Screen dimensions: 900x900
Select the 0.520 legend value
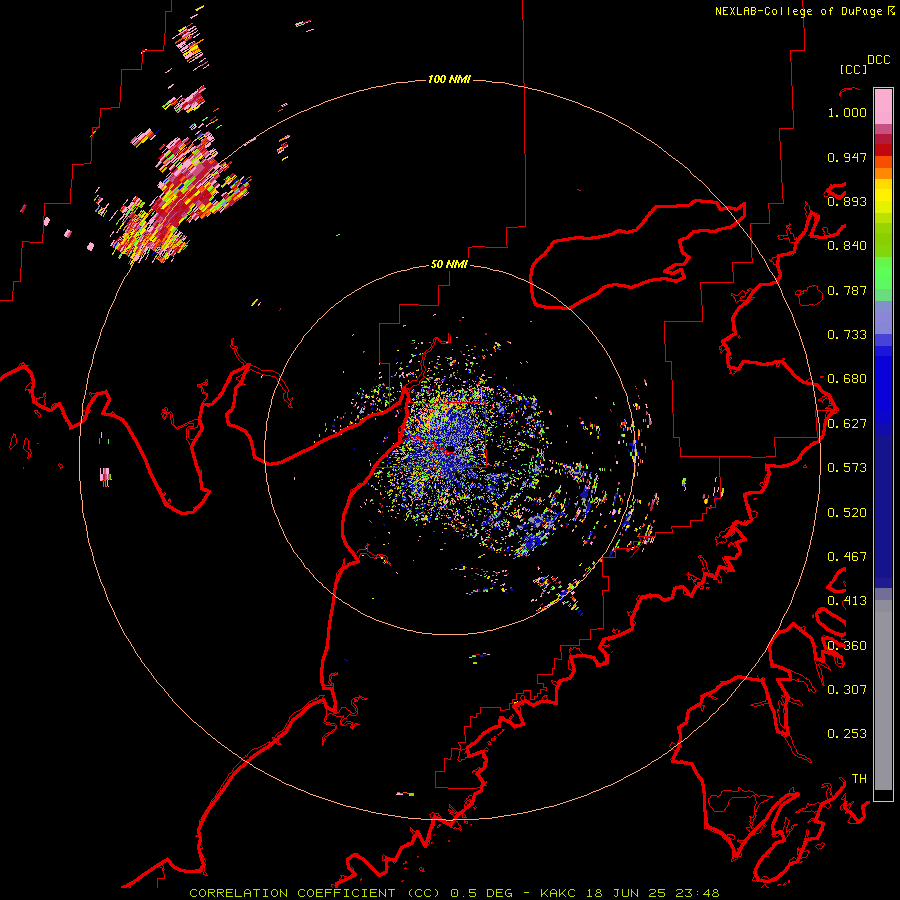click(847, 513)
